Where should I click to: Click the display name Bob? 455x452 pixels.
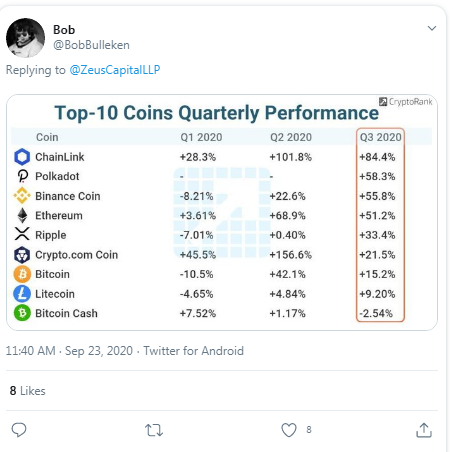64,30
